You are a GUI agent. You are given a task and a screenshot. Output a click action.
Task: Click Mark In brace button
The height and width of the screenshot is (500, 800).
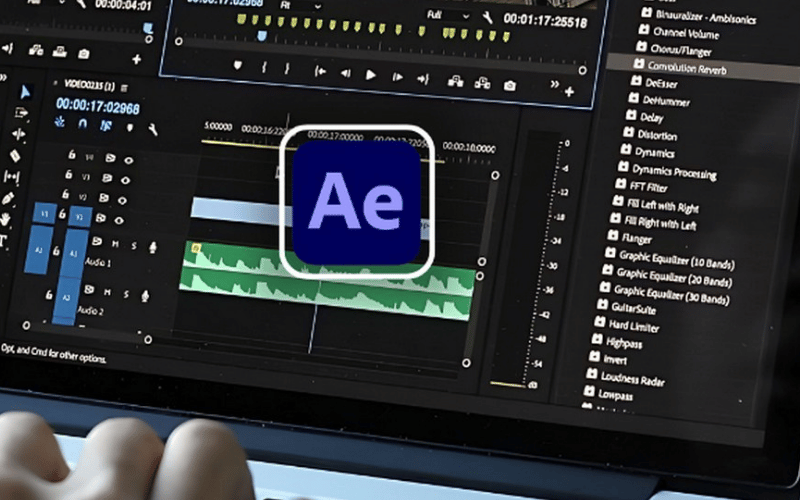tap(264, 67)
